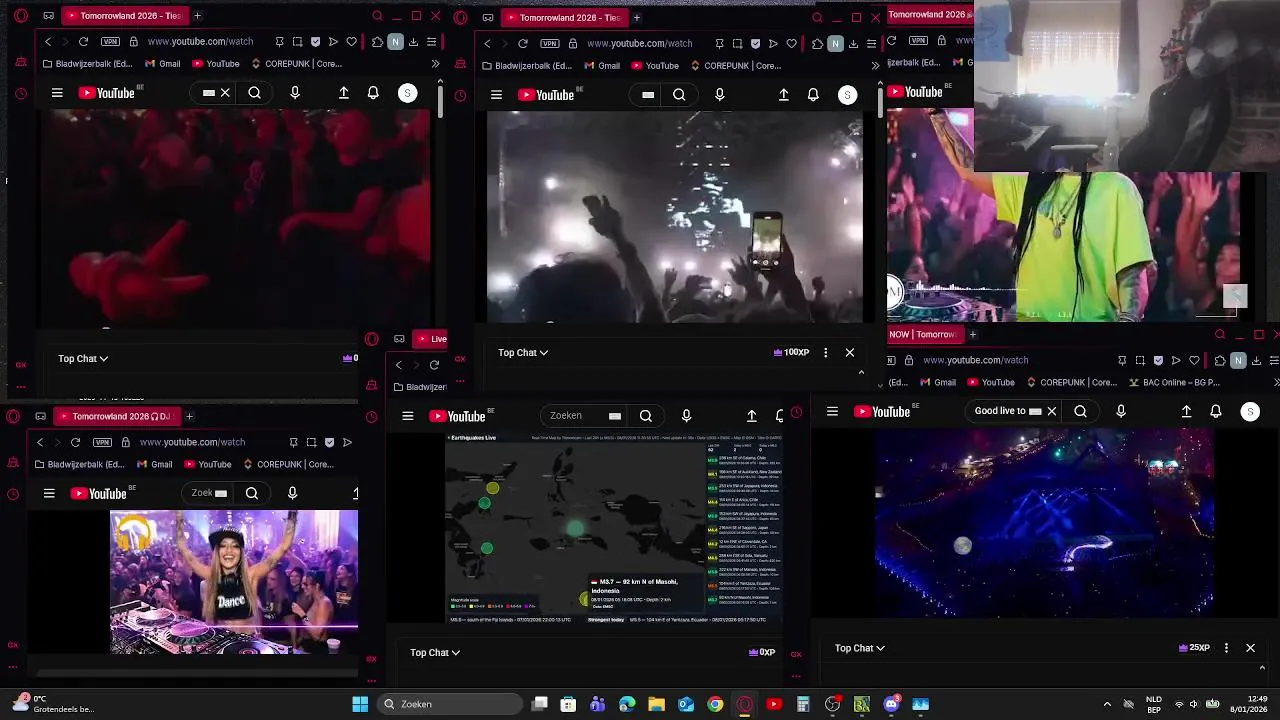Reload page in bottom-left Opera window
This screenshot has width=1280, height=720.
click(75, 442)
